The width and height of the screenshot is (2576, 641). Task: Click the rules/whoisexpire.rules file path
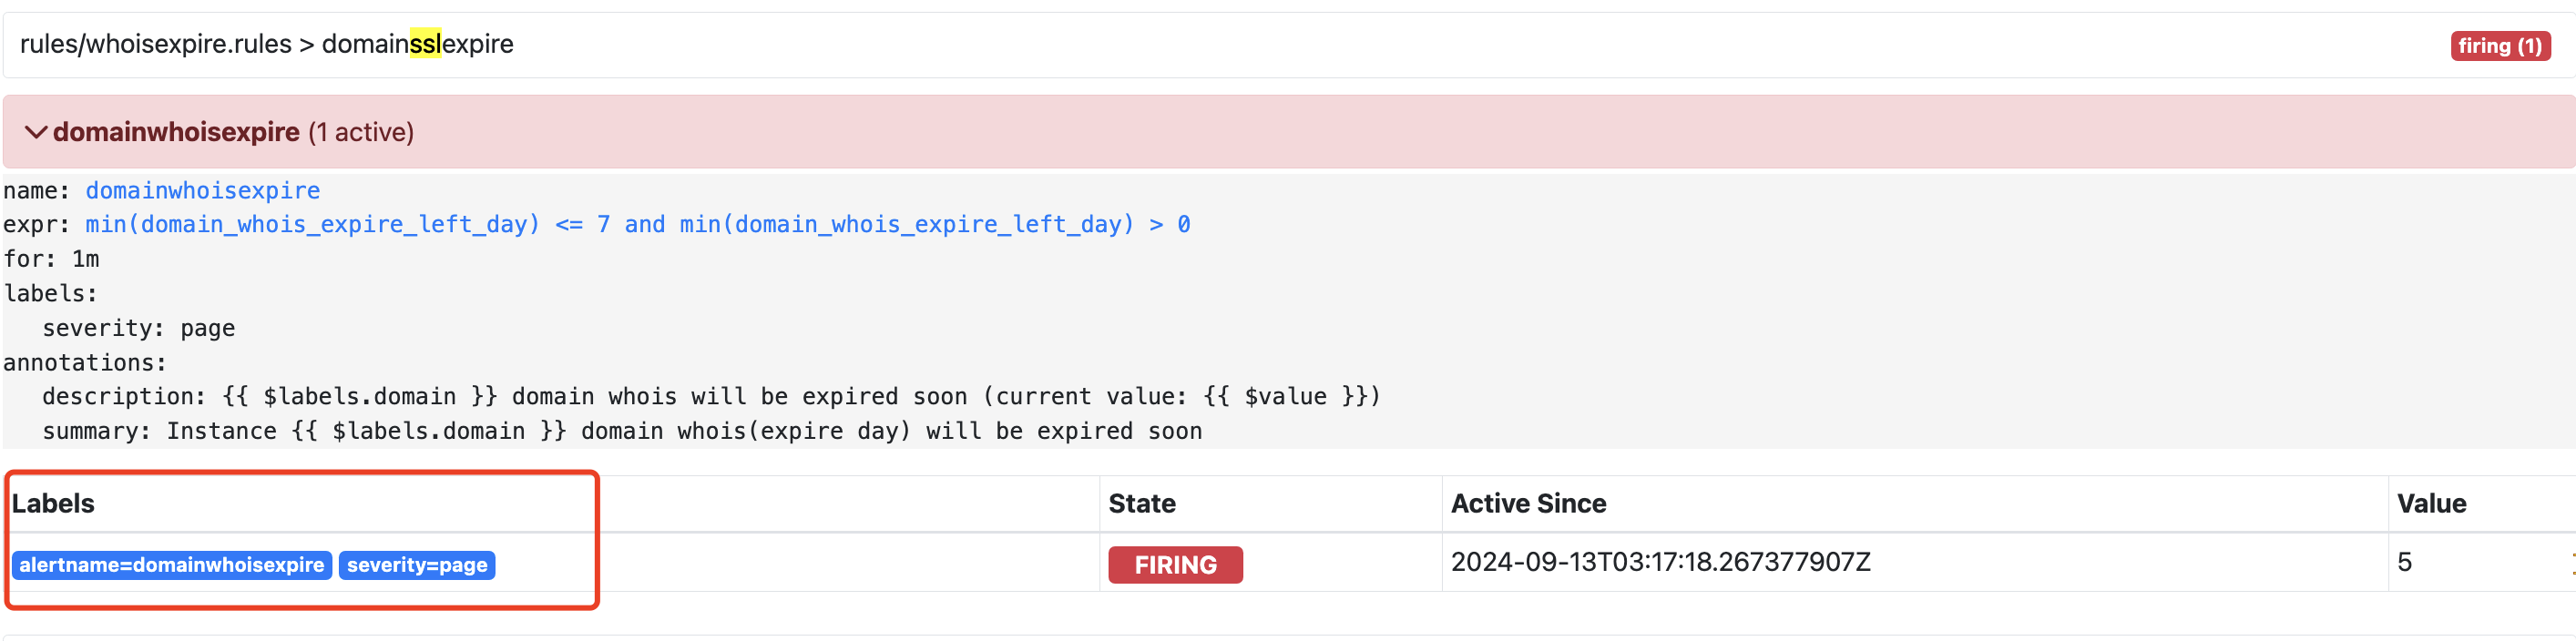pyautogui.click(x=155, y=44)
